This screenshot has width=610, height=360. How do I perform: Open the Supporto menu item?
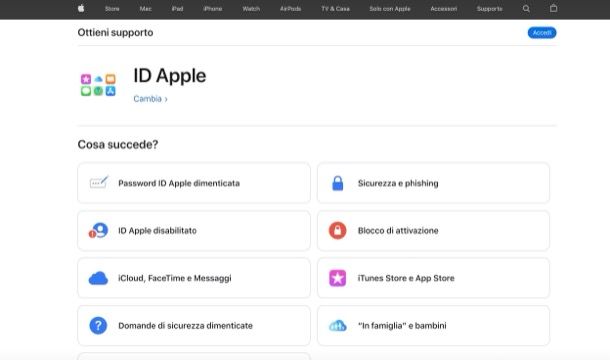[x=489, y=9]
